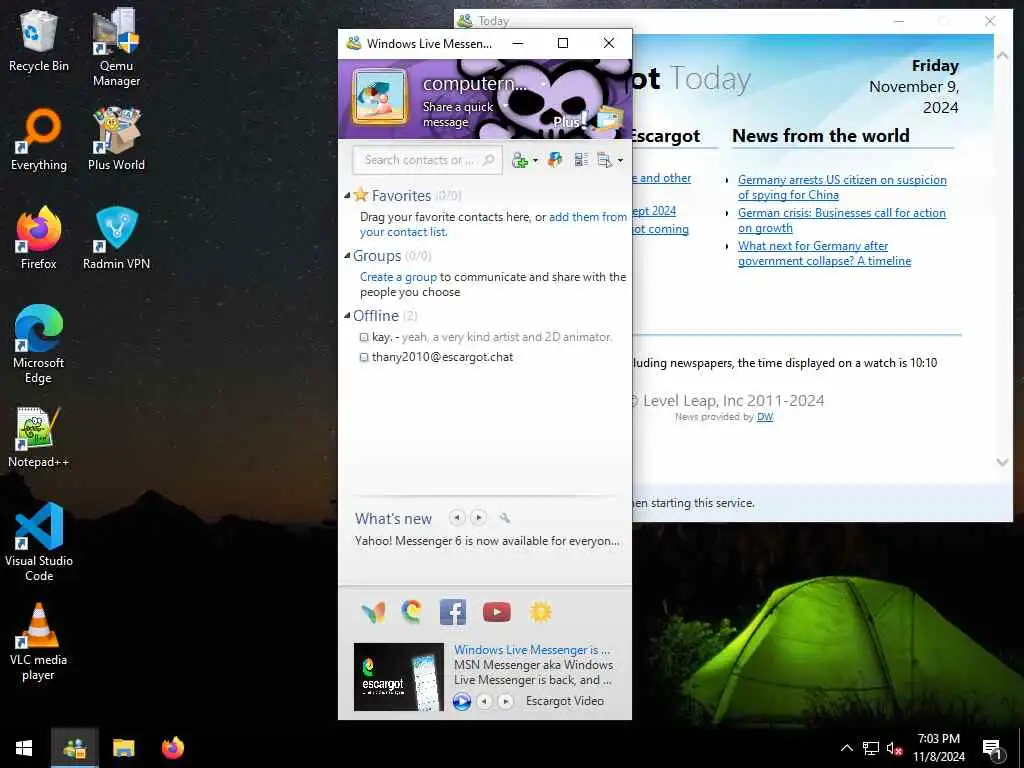Viewport: 1024px width, 768px height.
Task: Click the Today window scroll down arrow
Action: [1002, 462]
